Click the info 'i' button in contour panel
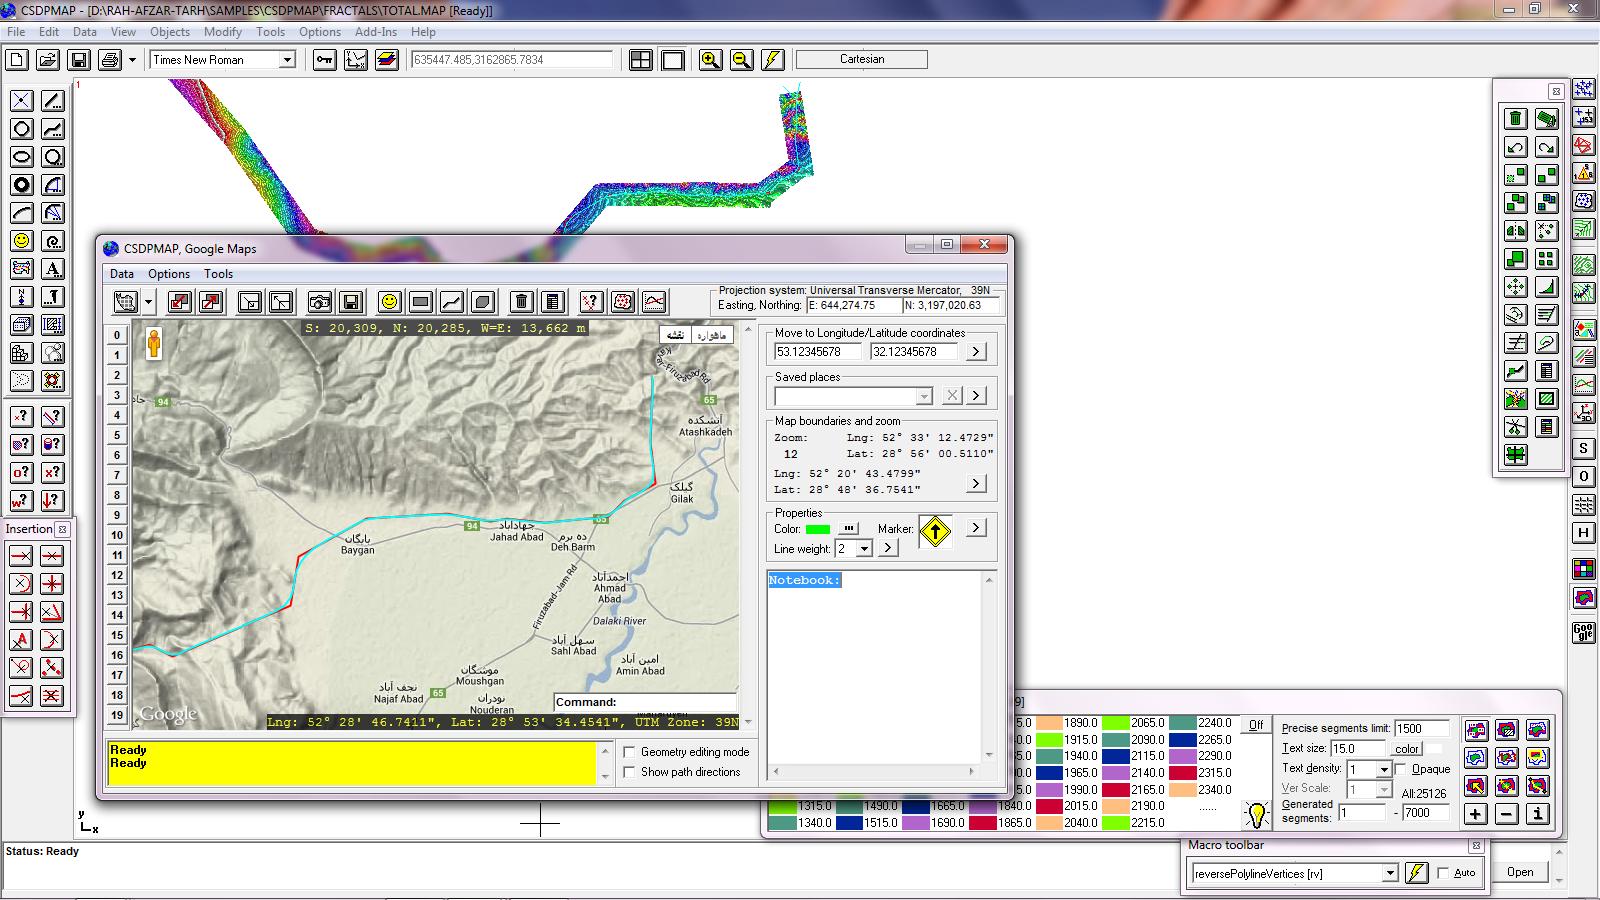The height and width of the screenshot is (900, 1600). tap(1538, 814)
